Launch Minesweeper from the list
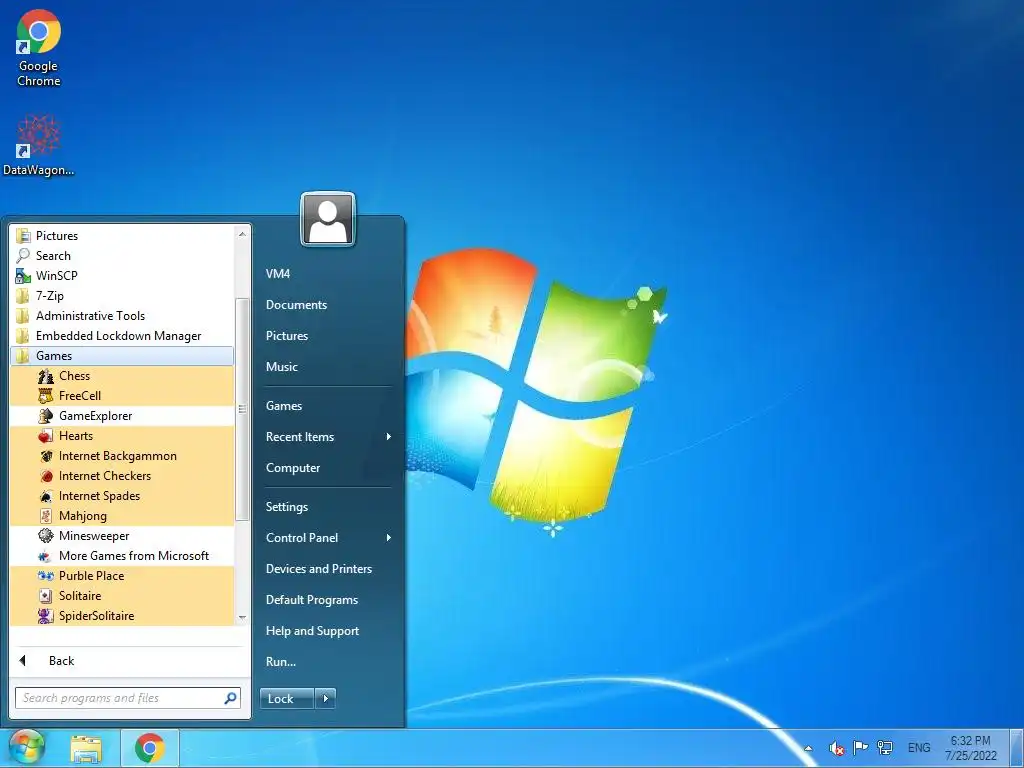Viewport: 1024px width, 768px height. coord(121,536)
